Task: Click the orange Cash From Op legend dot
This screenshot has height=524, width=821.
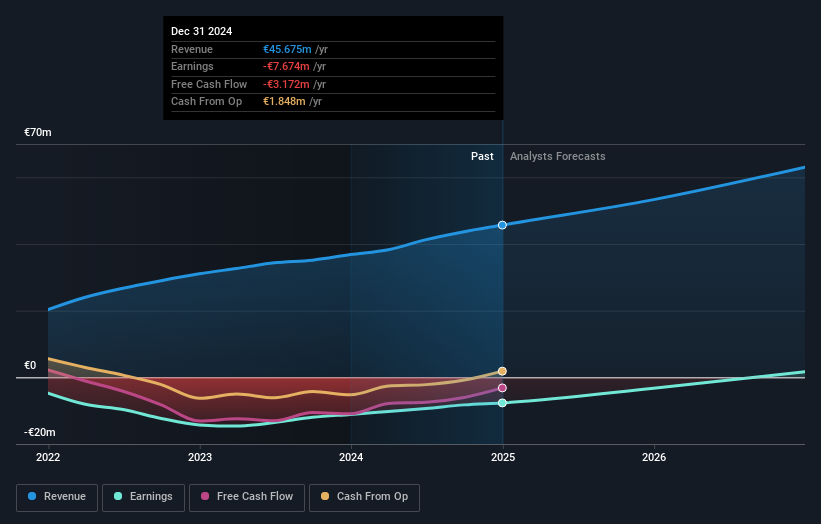Action: (x=325, y=496)
